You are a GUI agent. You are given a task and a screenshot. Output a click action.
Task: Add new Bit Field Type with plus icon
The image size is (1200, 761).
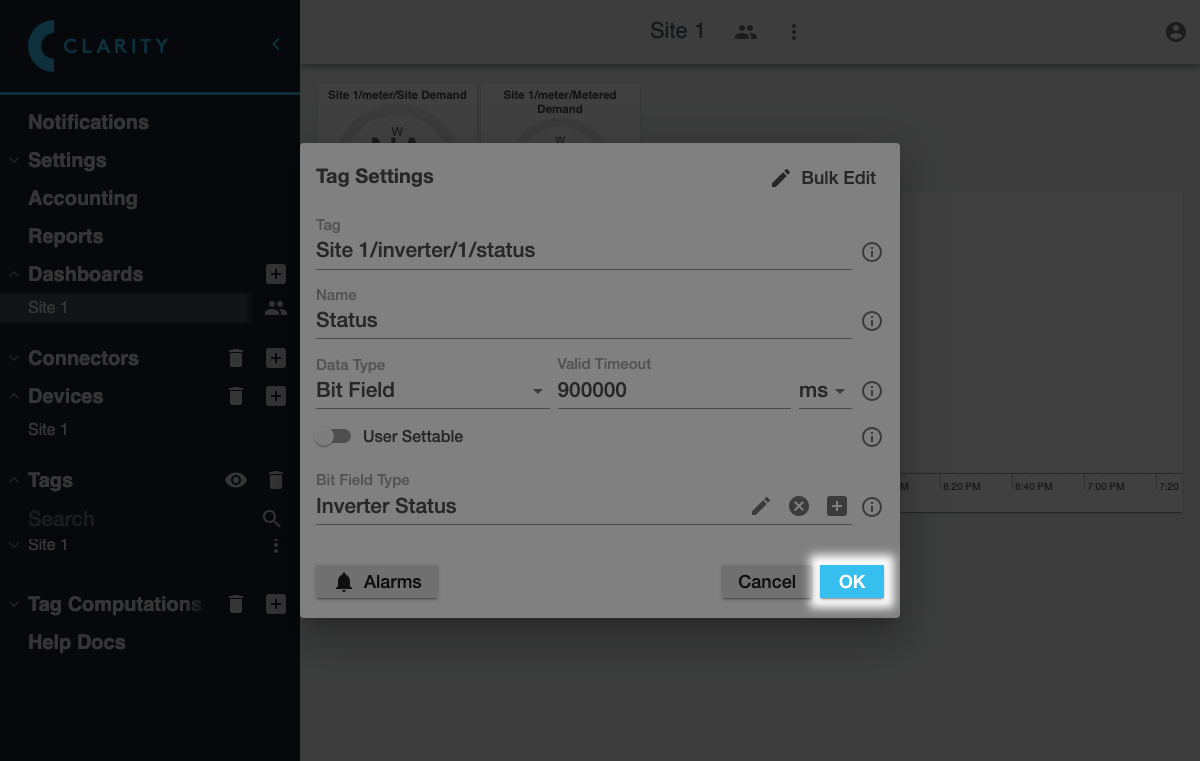pos(837,507)
